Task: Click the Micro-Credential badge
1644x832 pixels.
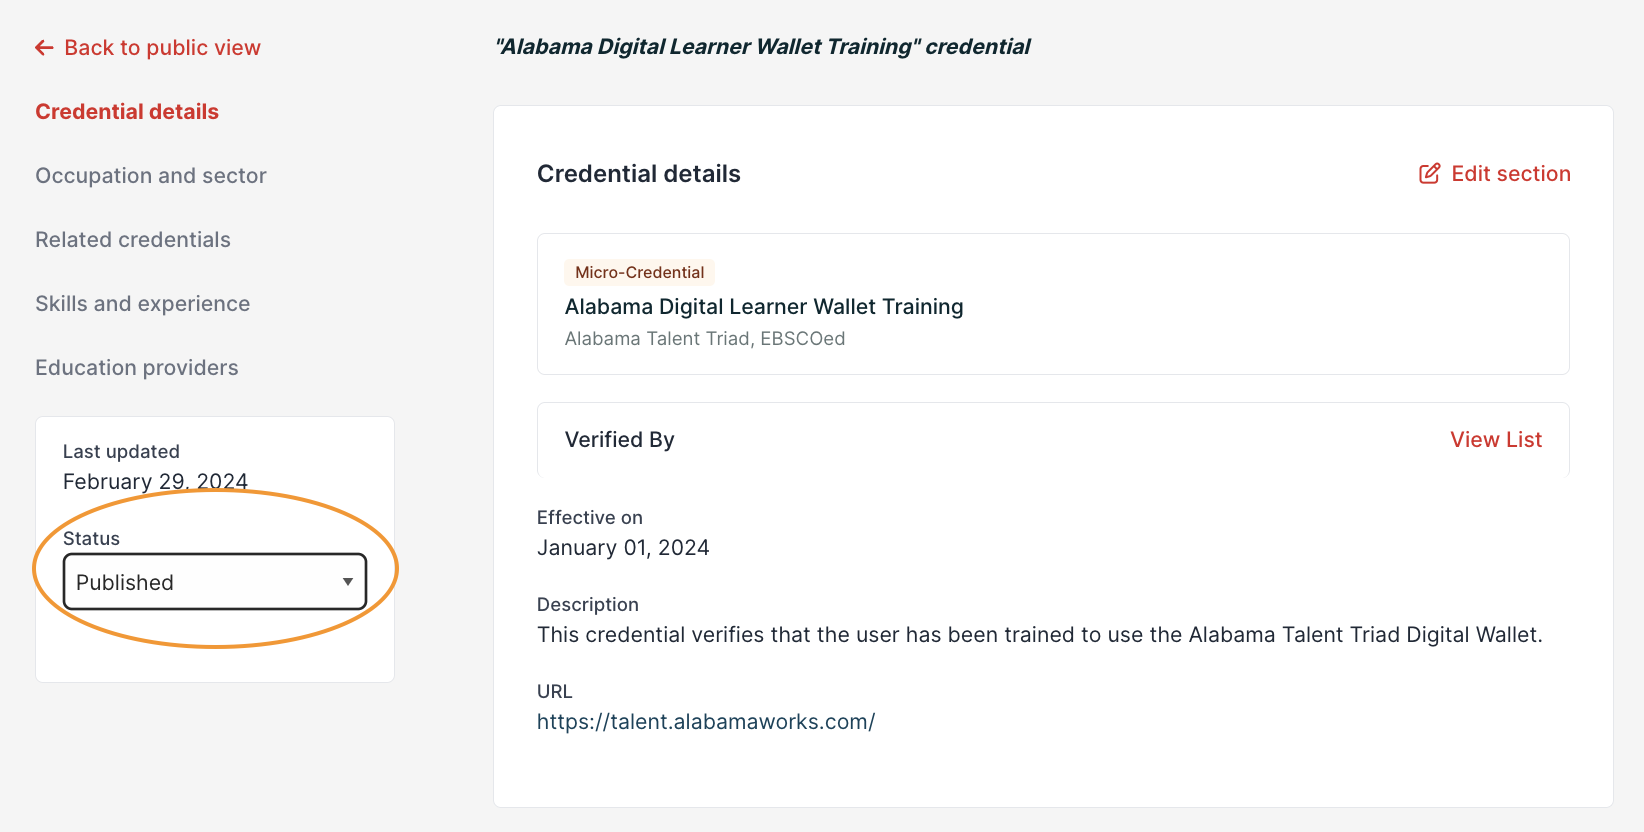Action: point(639,272)
